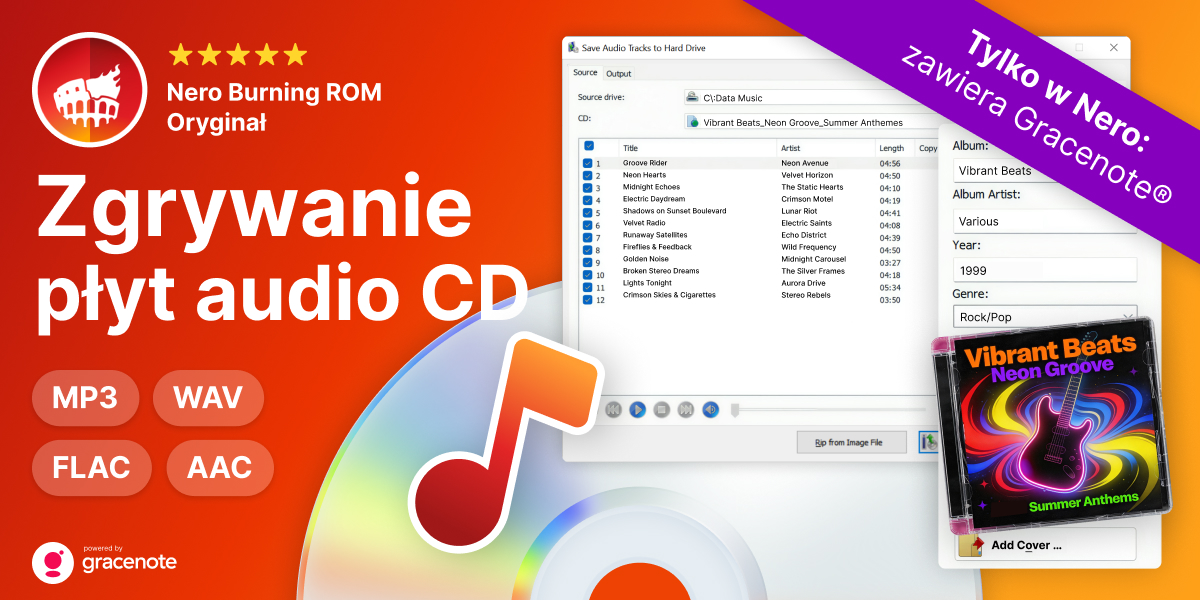Click artist name Neon Avenue
This screenshot has width=1200, height=600.
805,163
